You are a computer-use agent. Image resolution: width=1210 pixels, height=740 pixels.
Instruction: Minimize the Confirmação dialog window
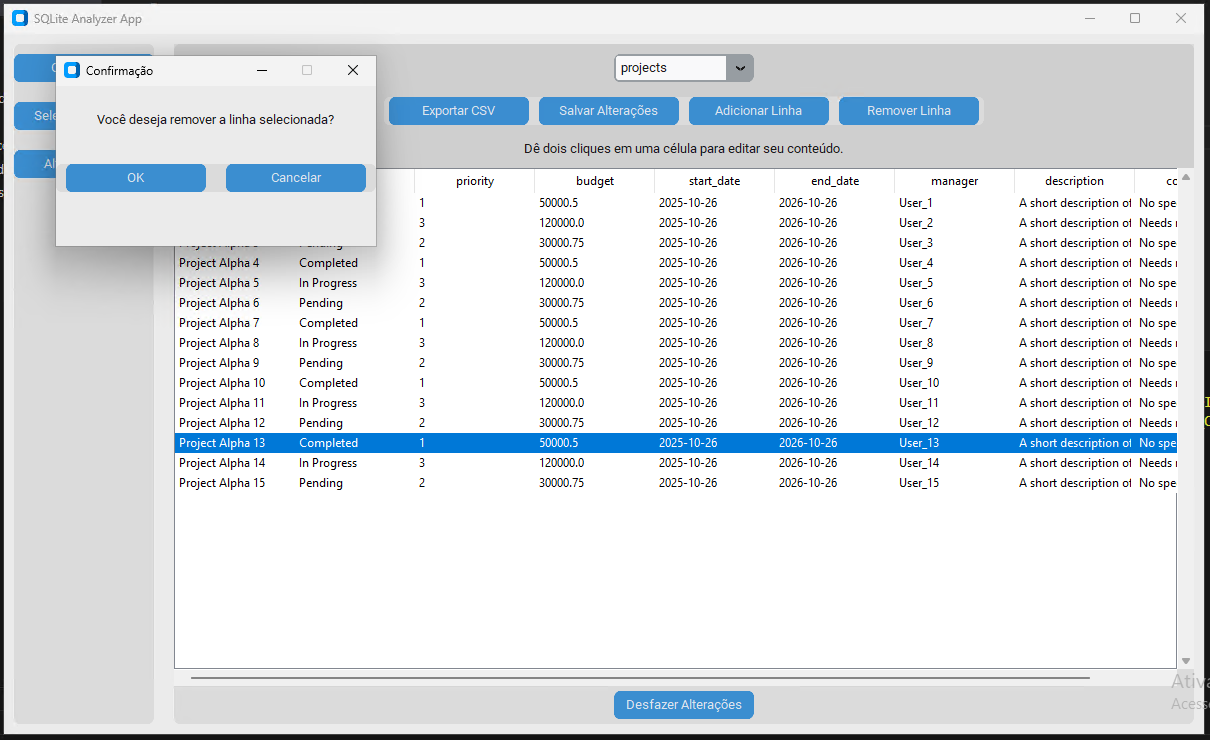[x=261, y=70]
